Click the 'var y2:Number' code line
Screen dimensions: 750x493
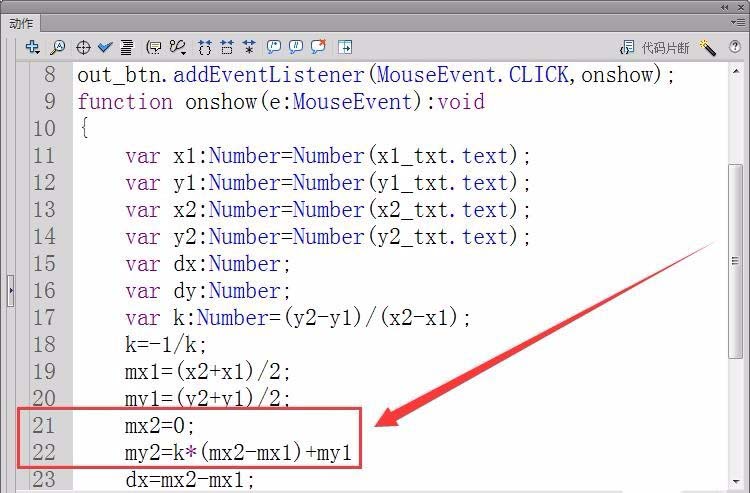[328, 237]
